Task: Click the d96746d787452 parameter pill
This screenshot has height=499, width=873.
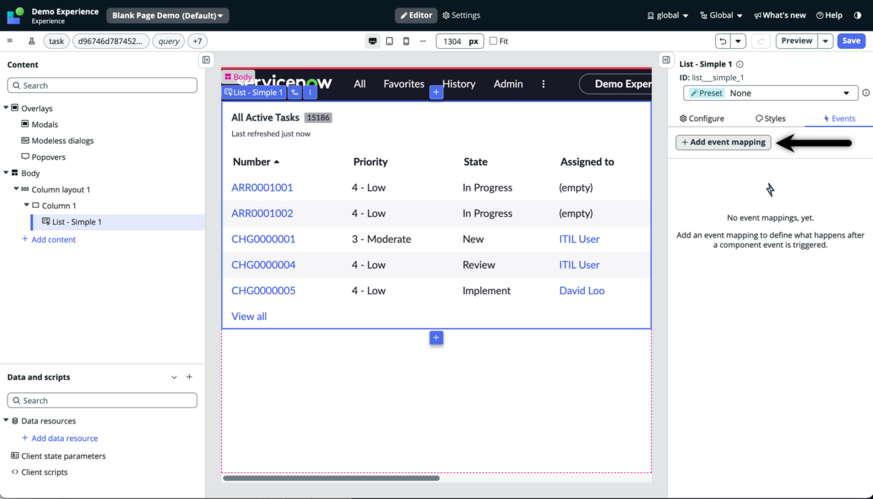Action: 111,41
